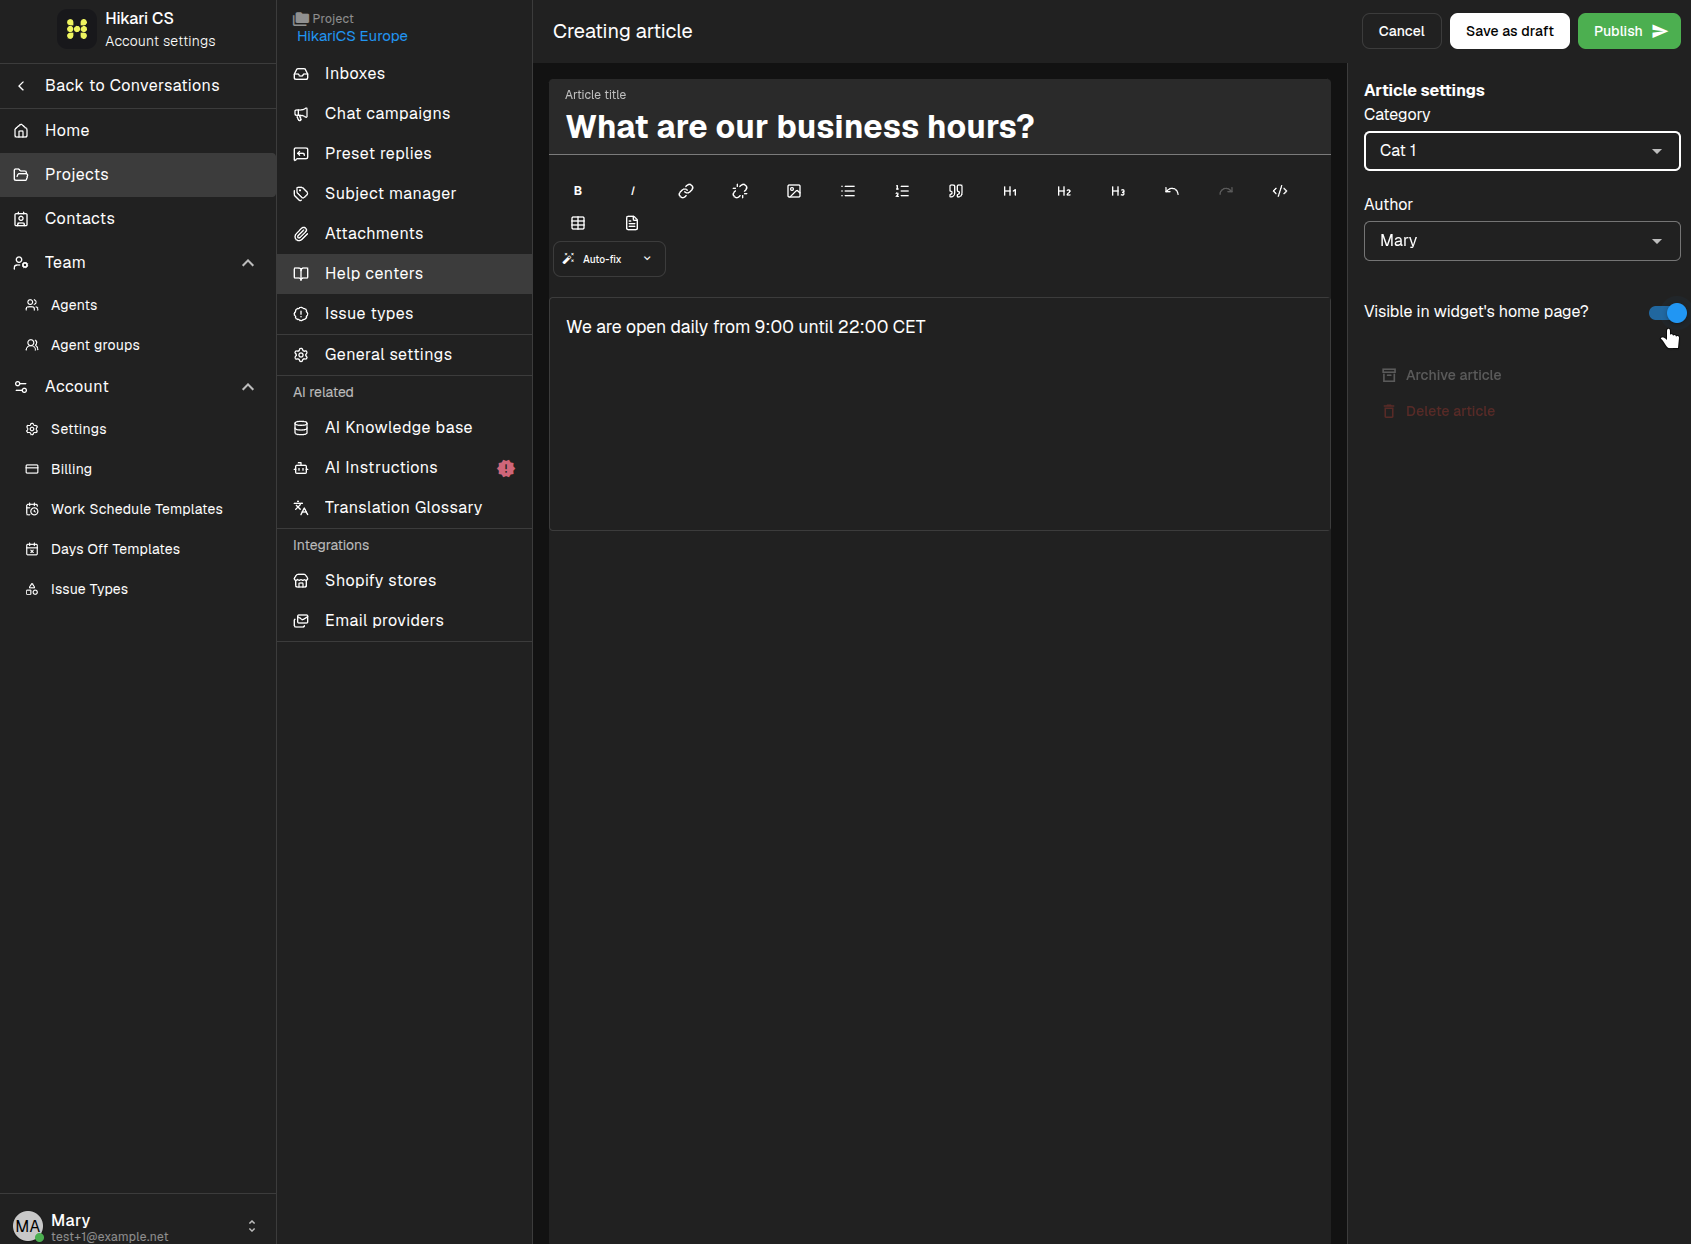Go back to Conversations

pyautogui.click(x=138, y=86)
